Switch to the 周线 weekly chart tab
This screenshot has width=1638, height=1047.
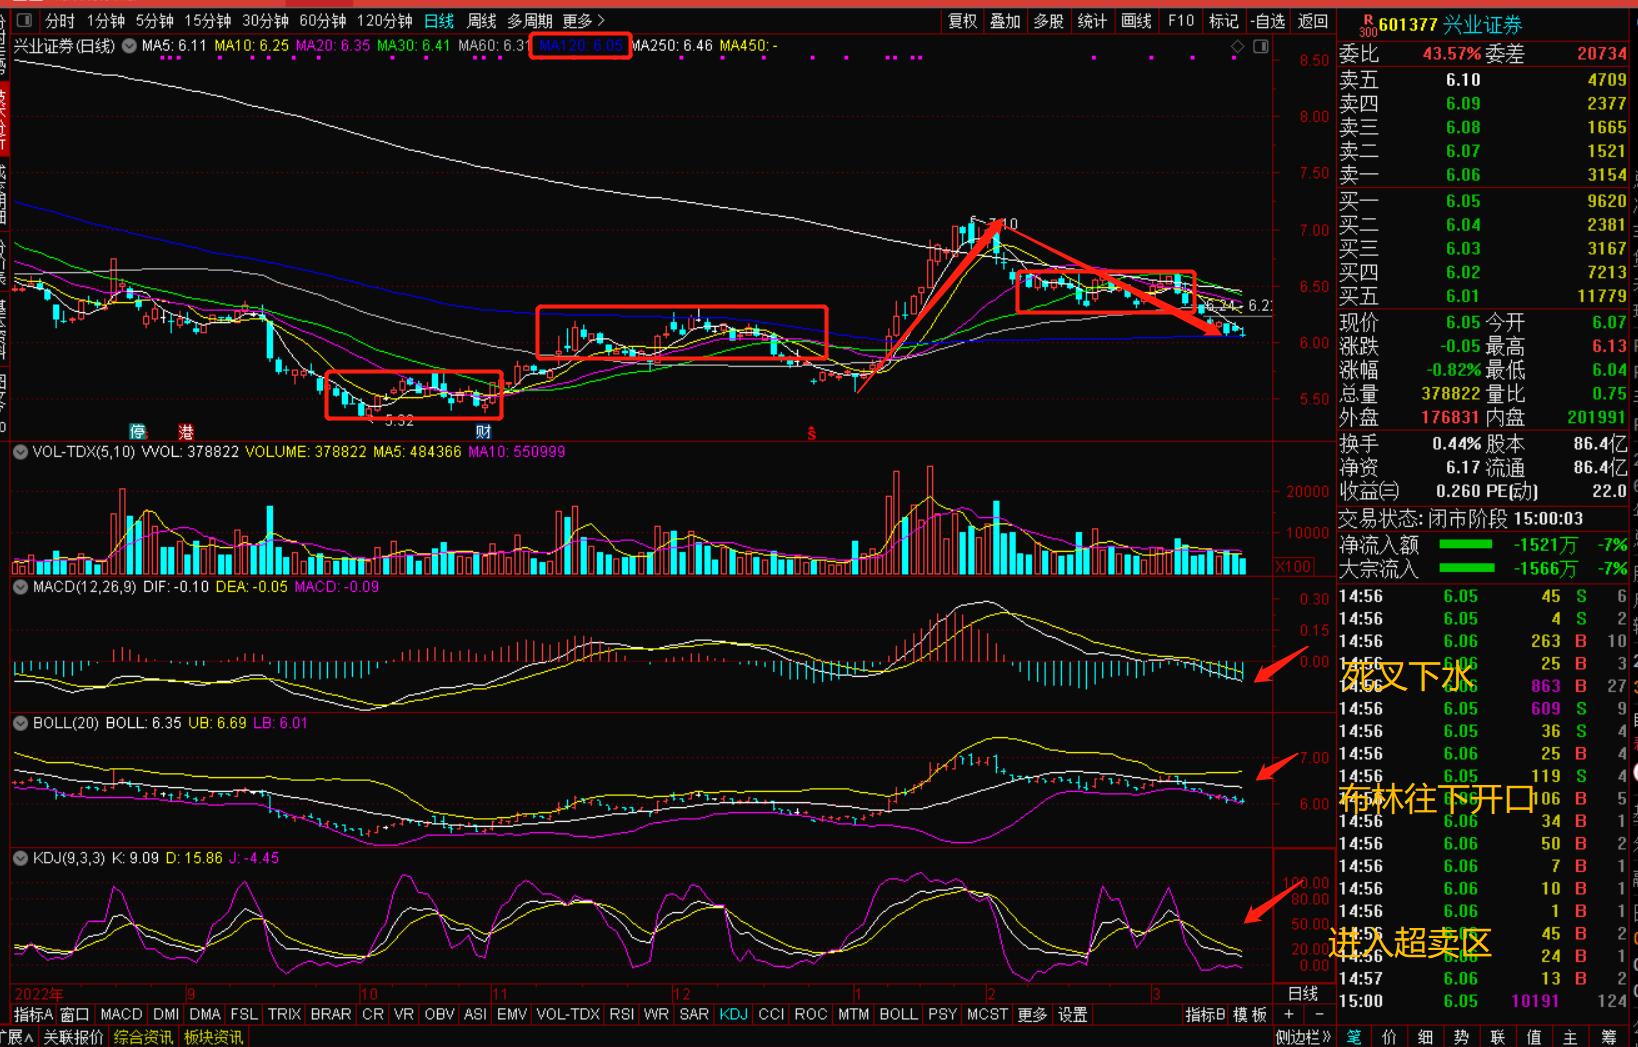(482, 21)
